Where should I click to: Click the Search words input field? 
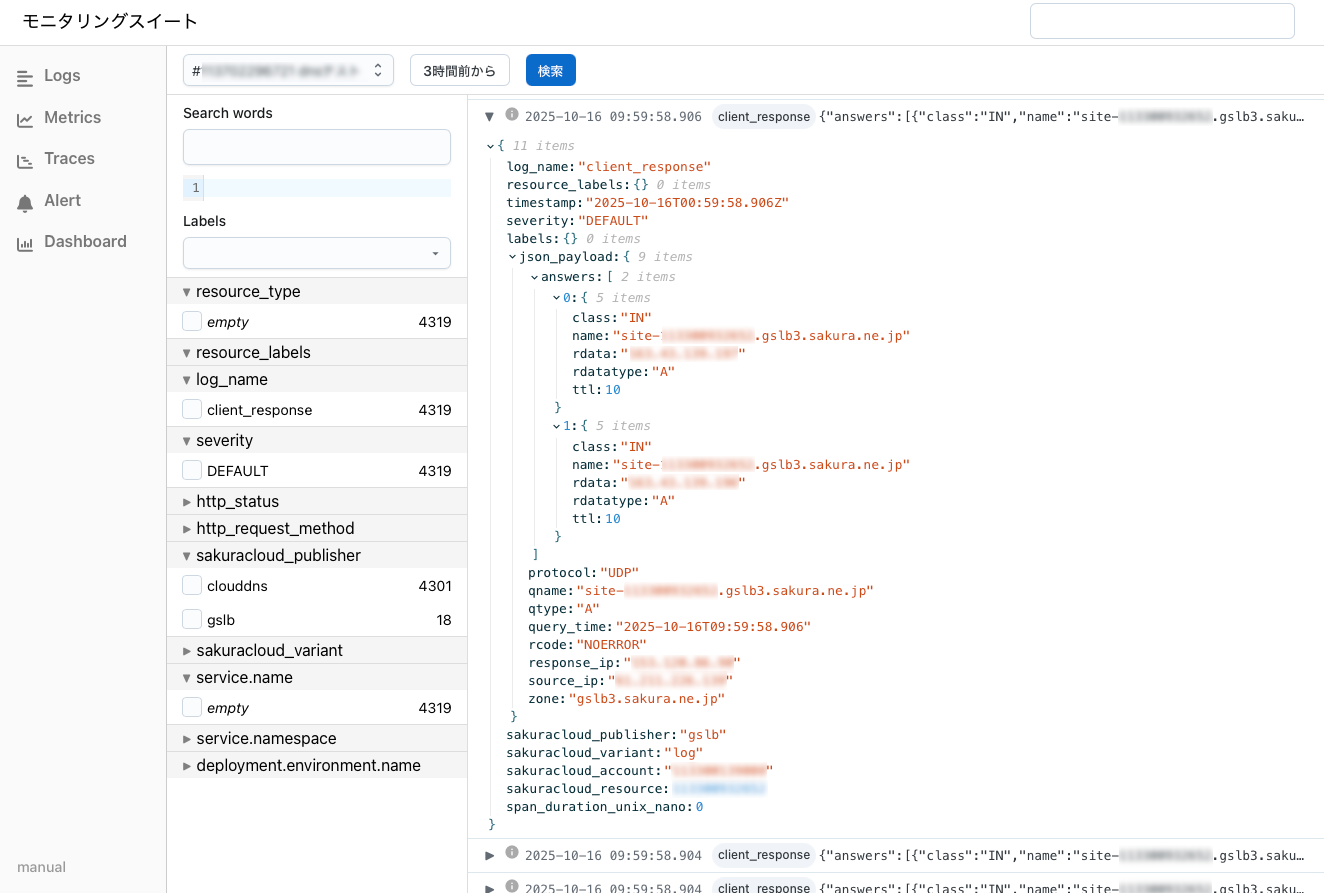[316, 146]
